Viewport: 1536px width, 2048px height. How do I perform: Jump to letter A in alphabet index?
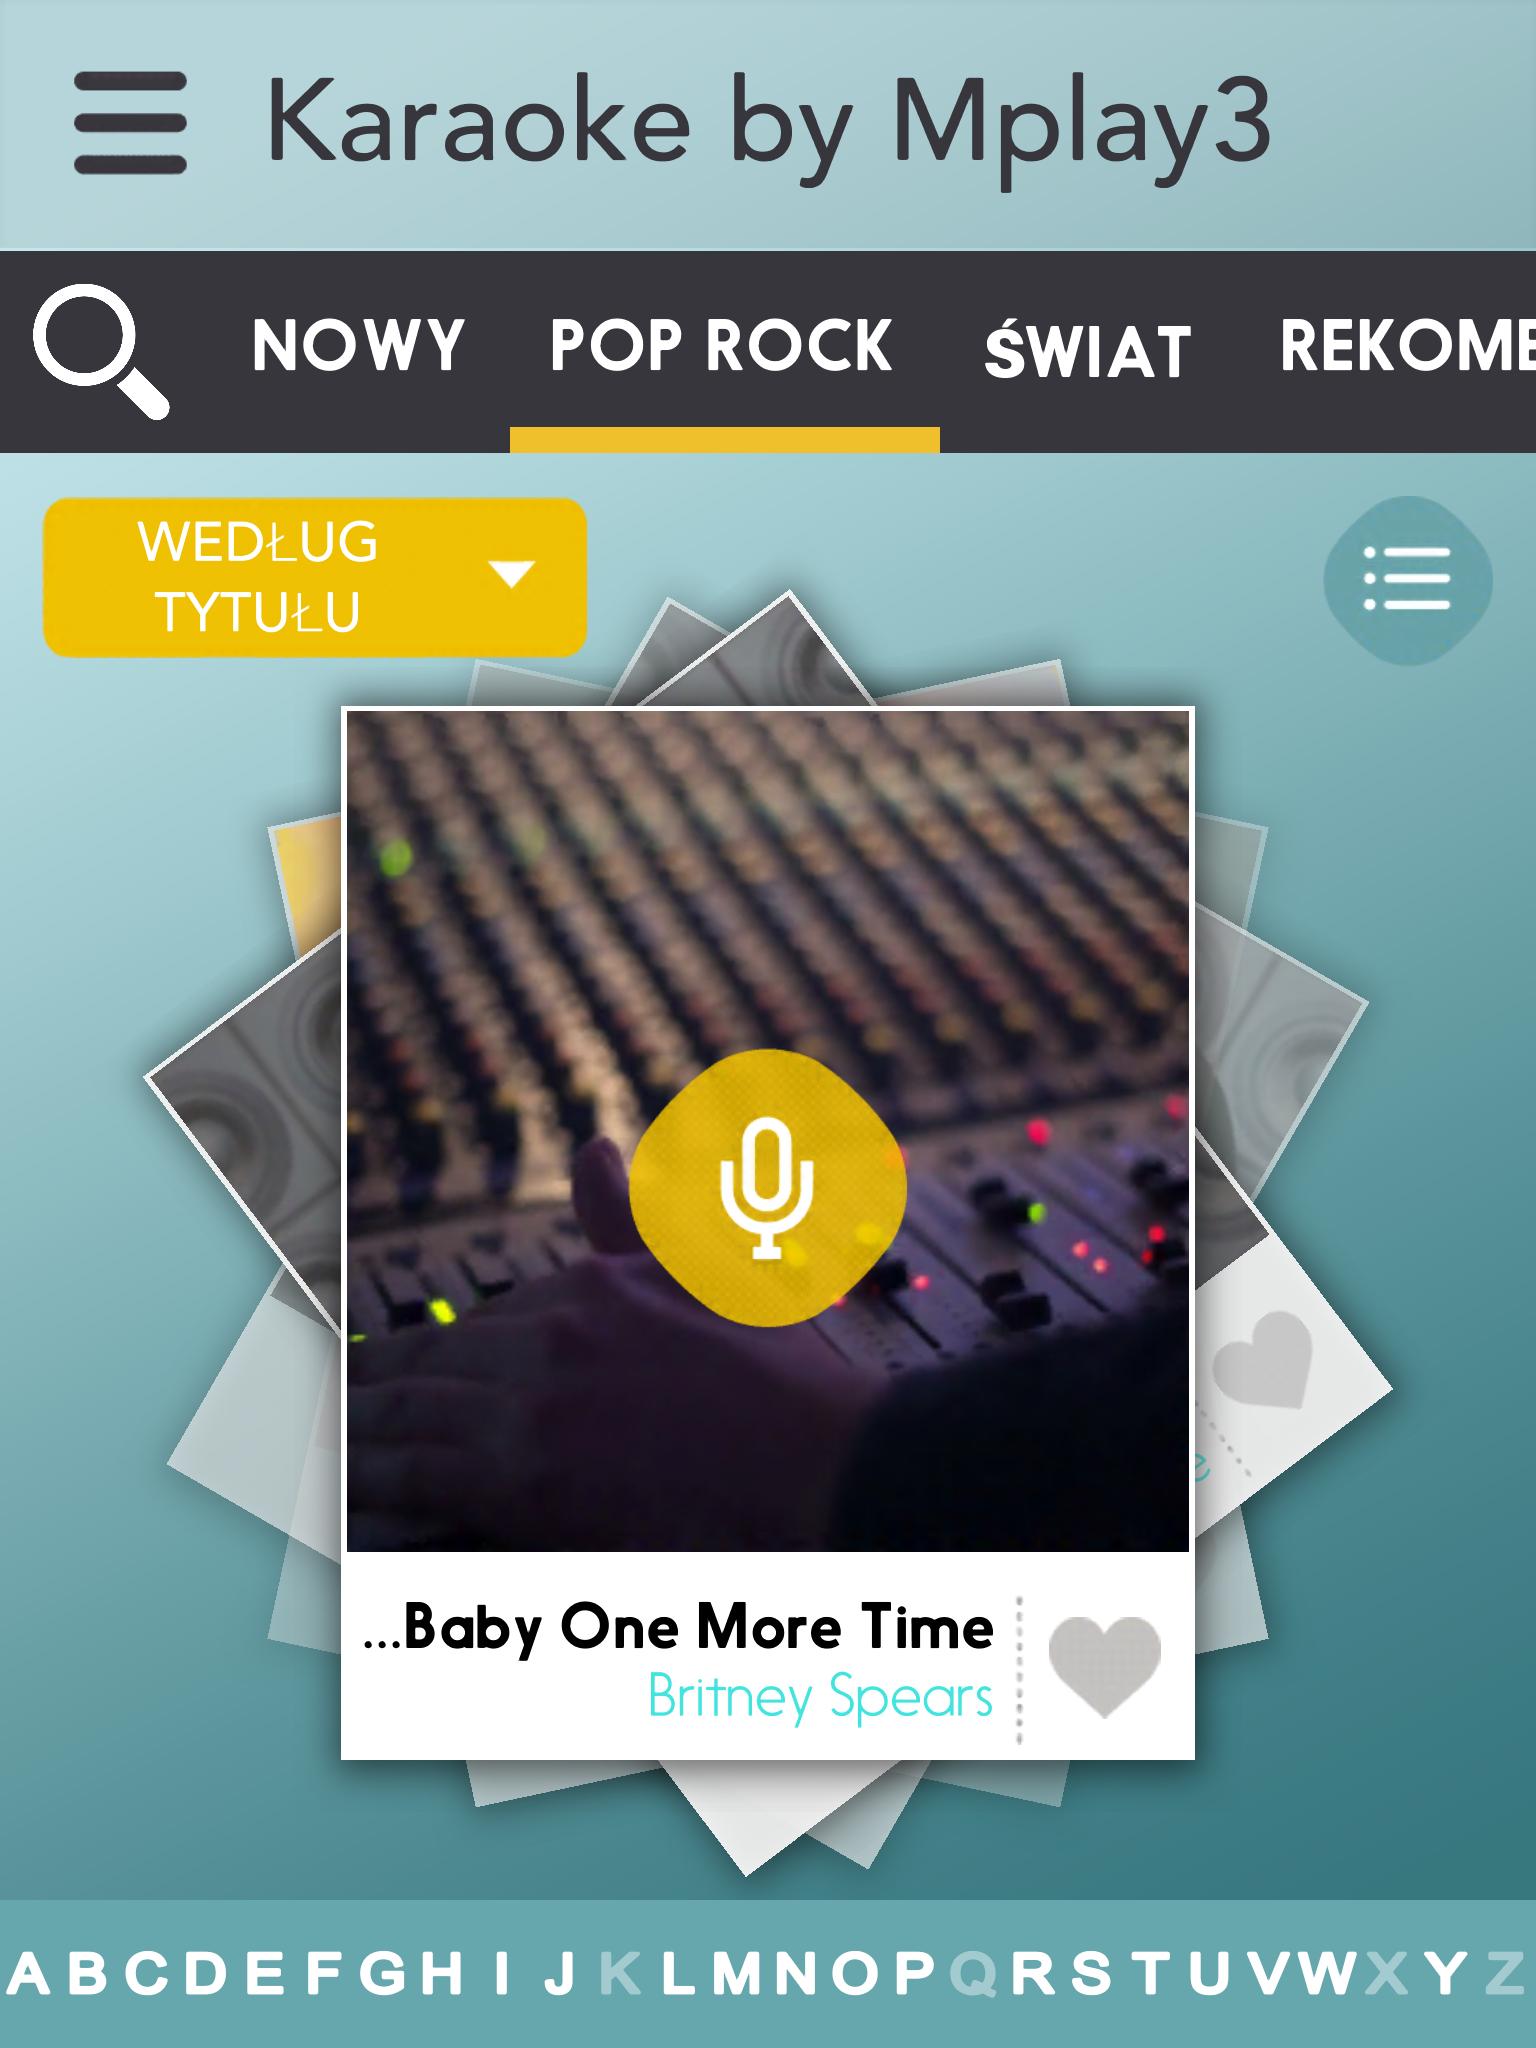28,1974
